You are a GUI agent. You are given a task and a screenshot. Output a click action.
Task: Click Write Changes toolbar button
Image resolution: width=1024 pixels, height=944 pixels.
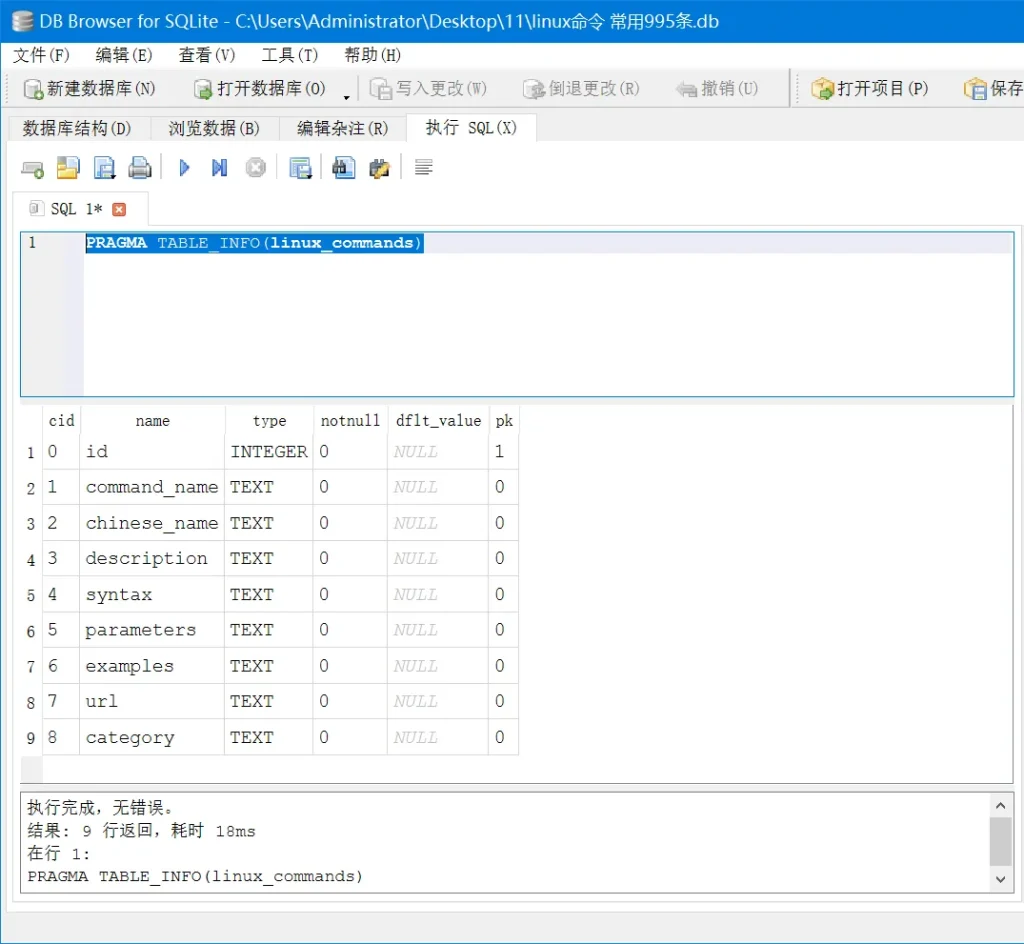tap(428, 89)
